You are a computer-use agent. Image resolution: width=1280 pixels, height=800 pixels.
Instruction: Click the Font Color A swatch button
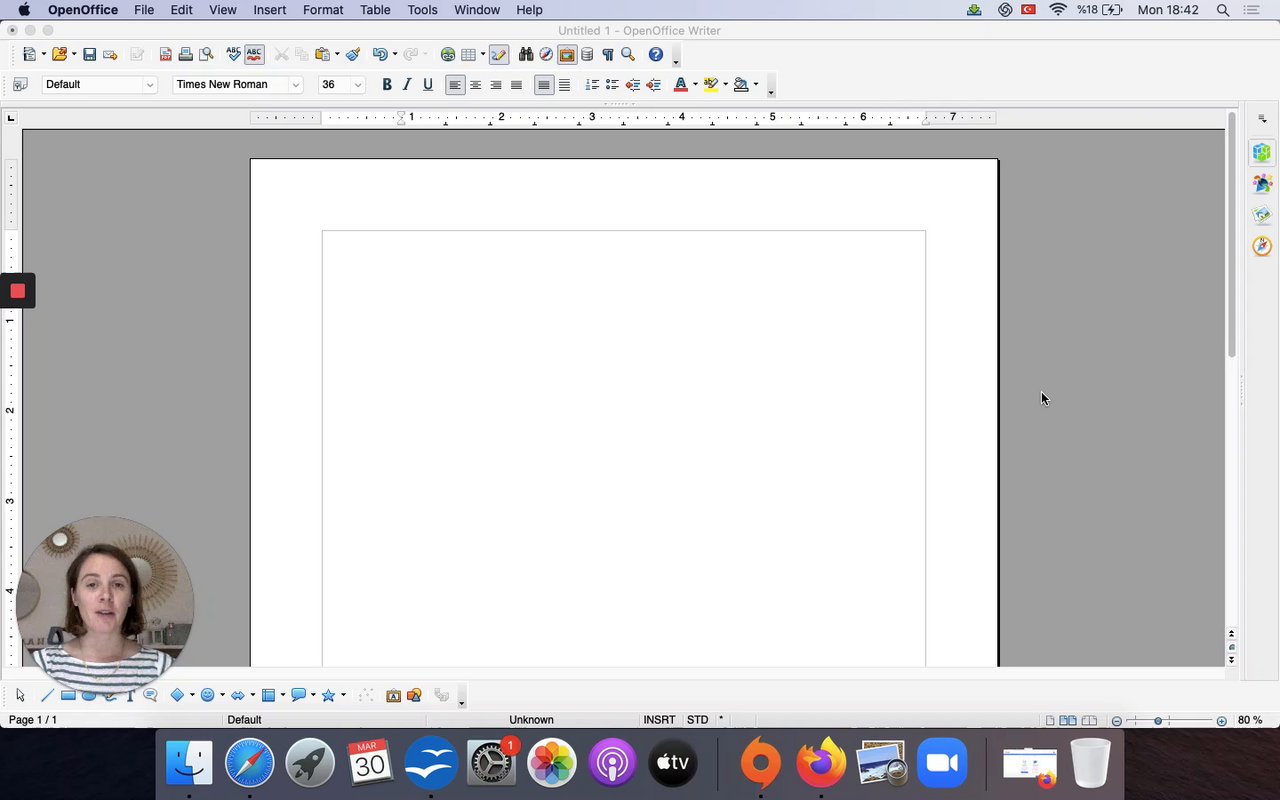point(681,85)
